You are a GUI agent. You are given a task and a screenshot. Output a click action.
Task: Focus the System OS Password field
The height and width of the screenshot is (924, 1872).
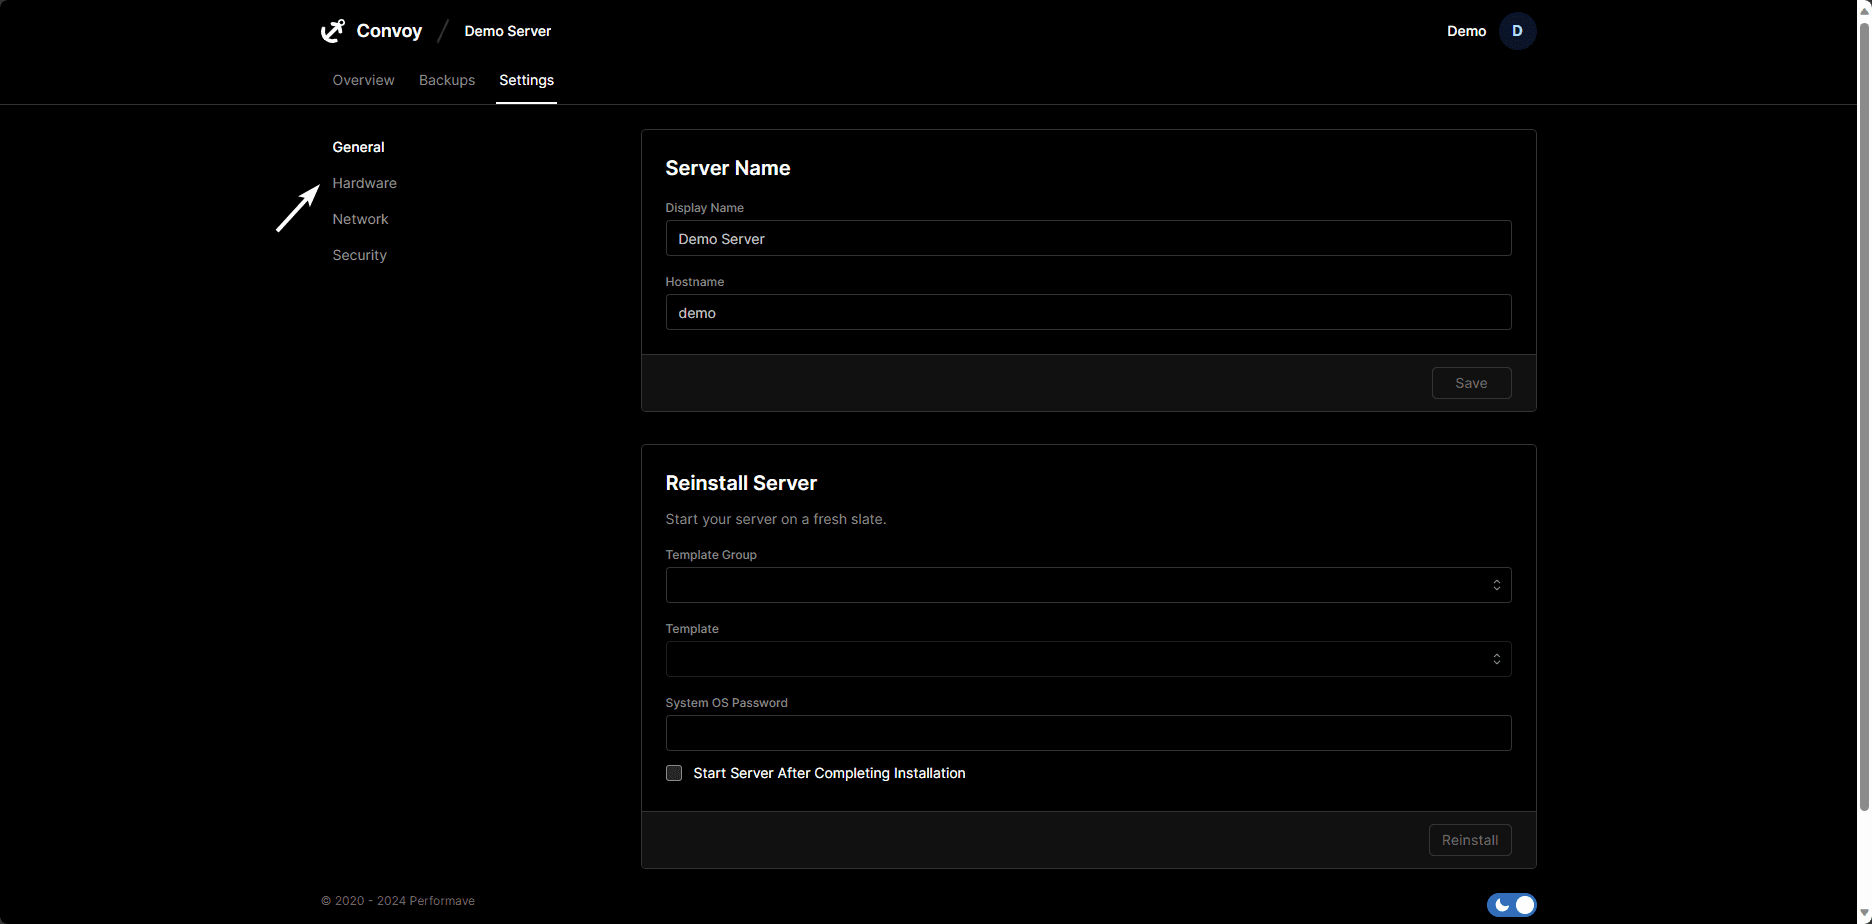coord(1088,733)
